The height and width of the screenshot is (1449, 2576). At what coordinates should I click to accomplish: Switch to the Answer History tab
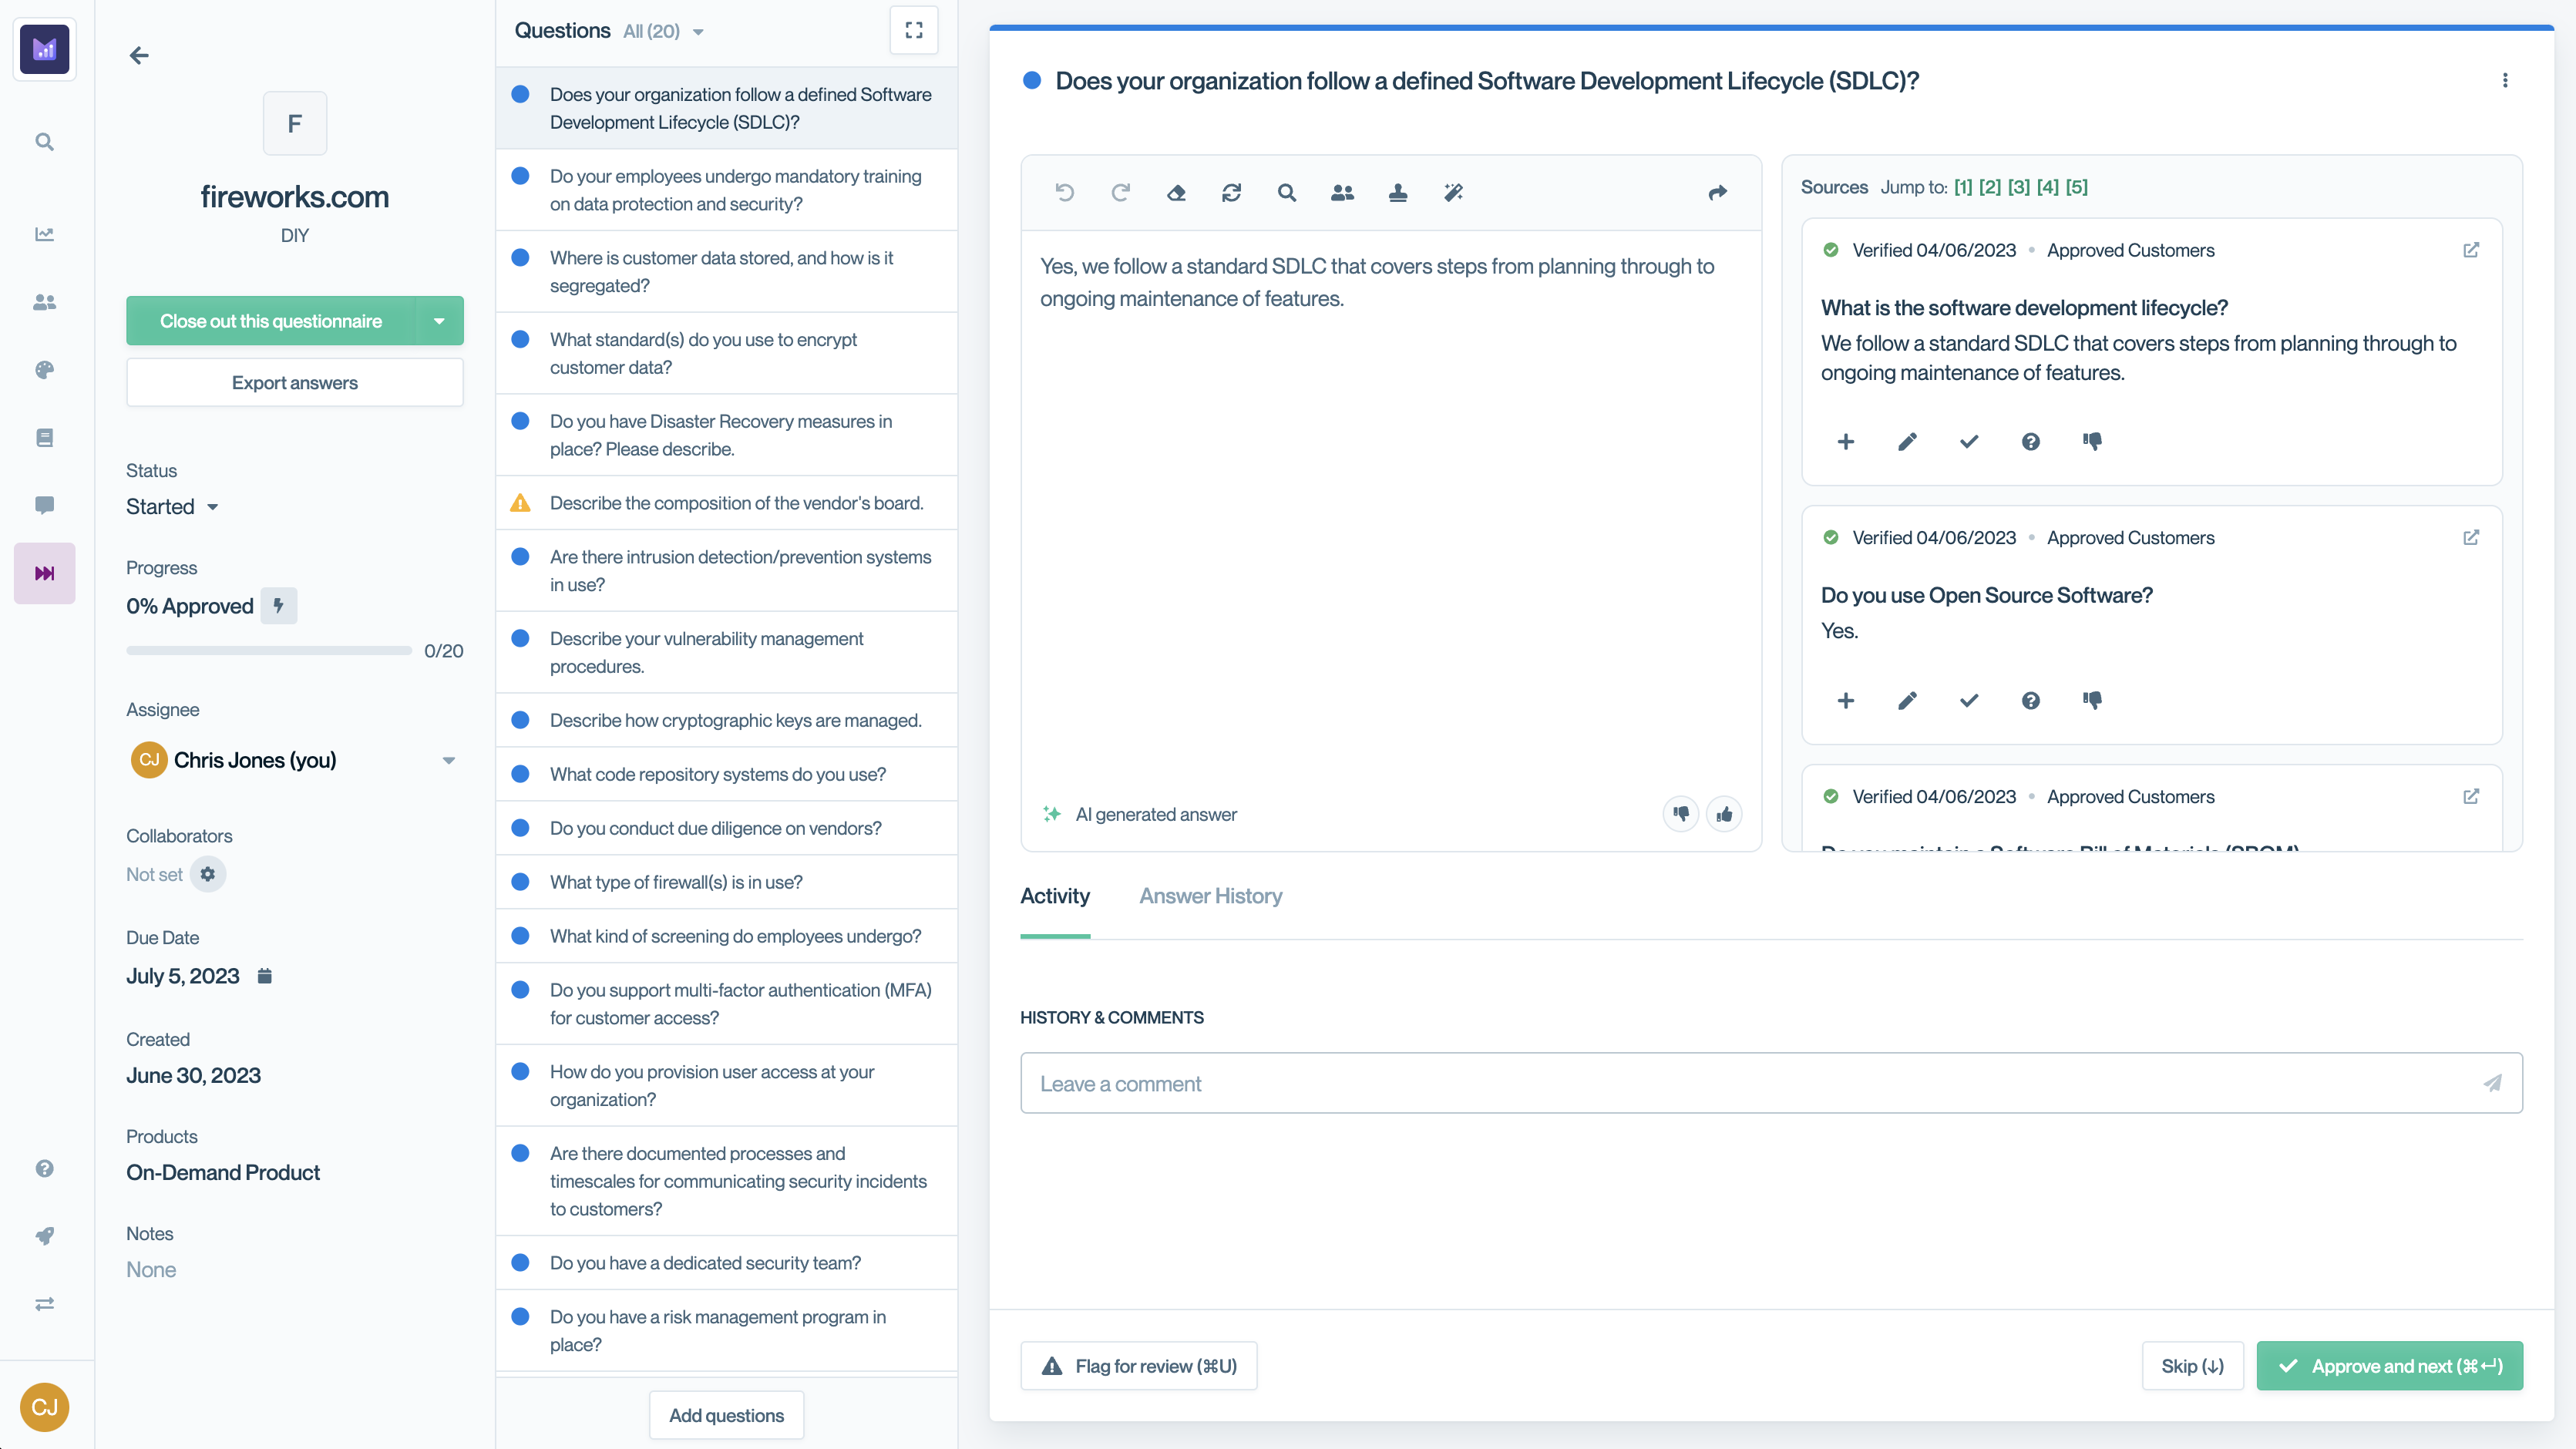pyautogui.click(x=1210, y=896)
